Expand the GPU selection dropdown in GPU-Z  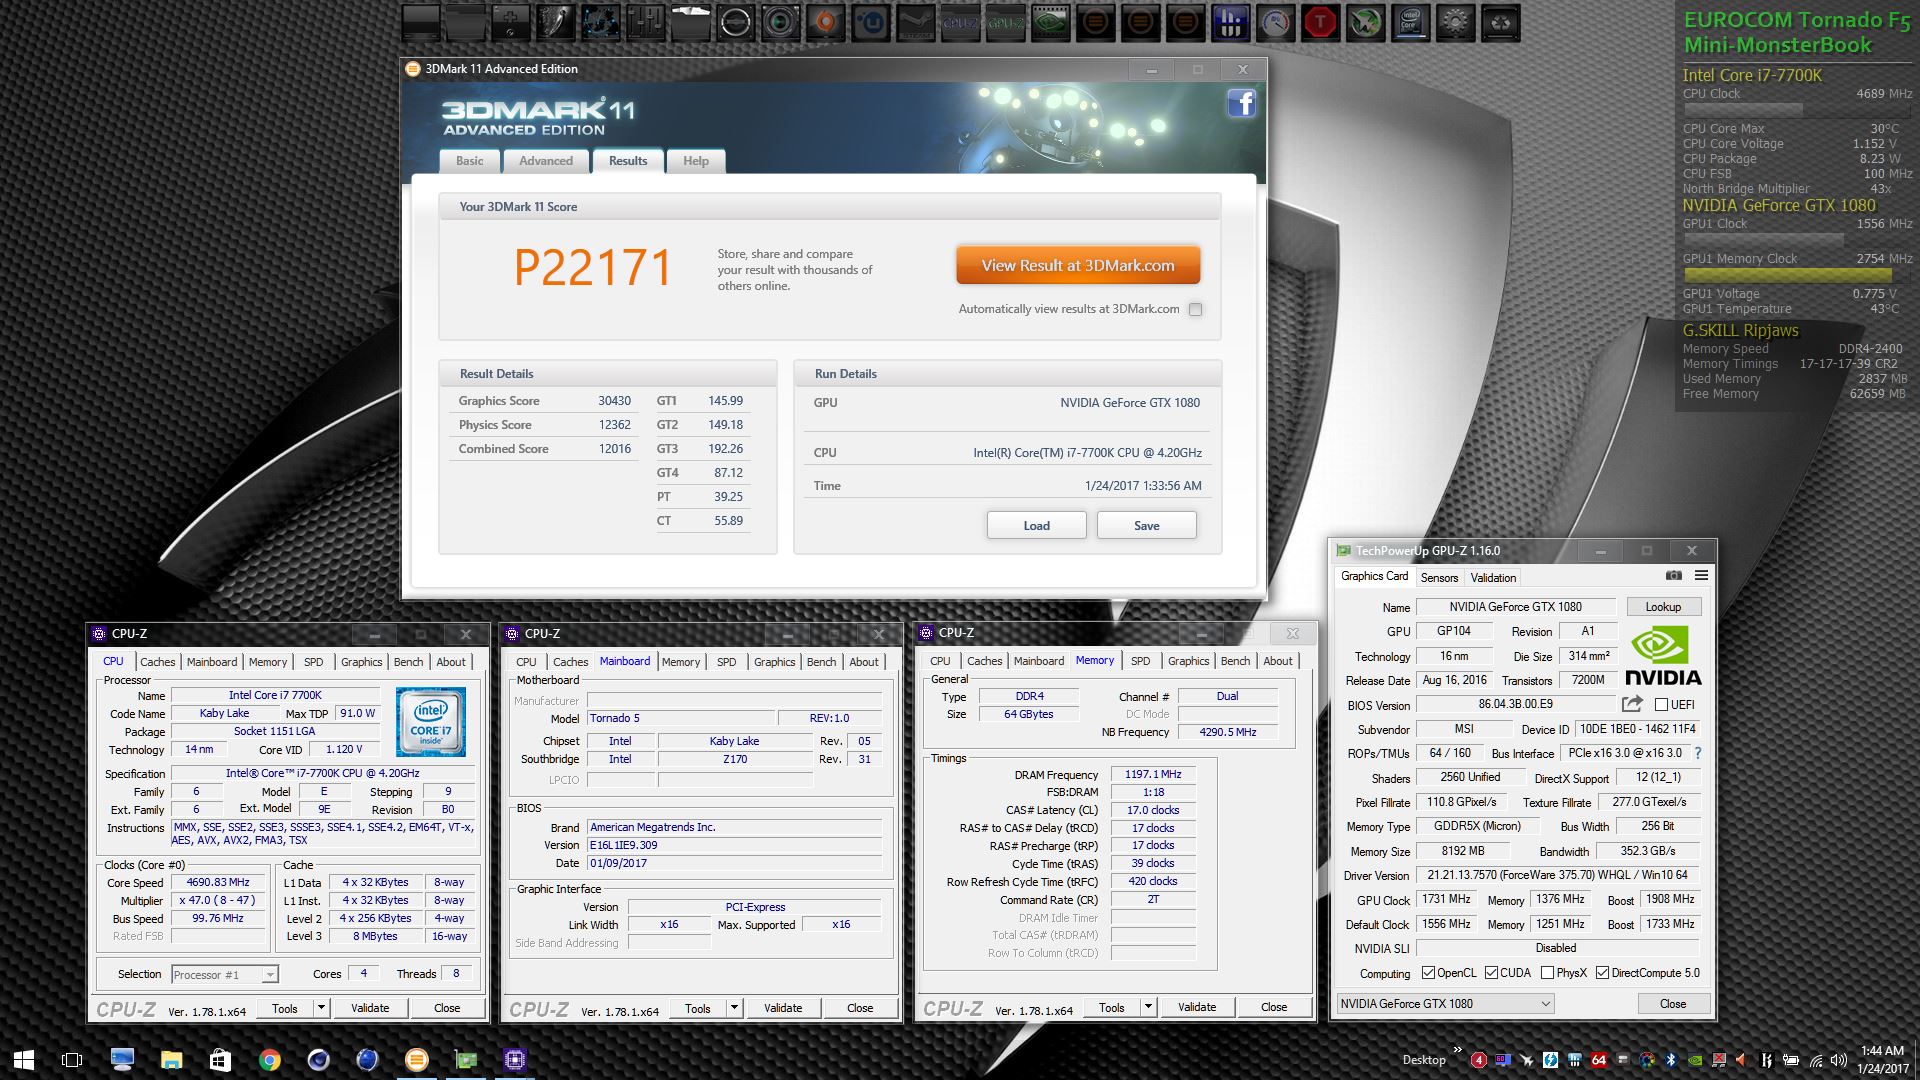tap(1545, 1004)
